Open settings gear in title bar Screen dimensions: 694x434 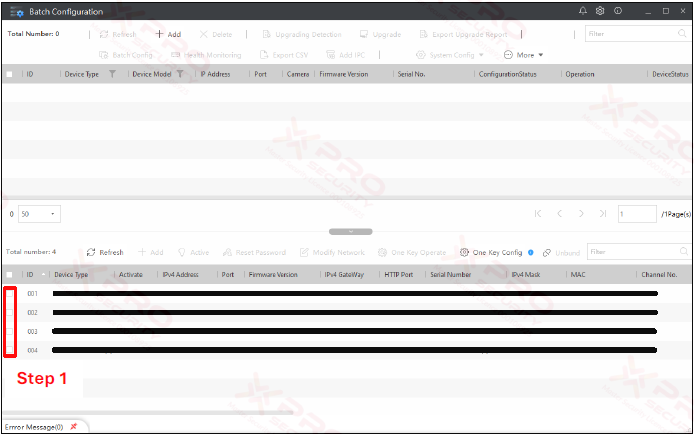point(600,11)
